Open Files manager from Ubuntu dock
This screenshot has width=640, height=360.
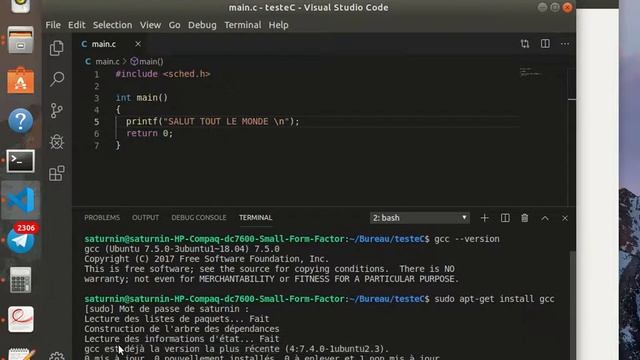[x=20, y=40]
